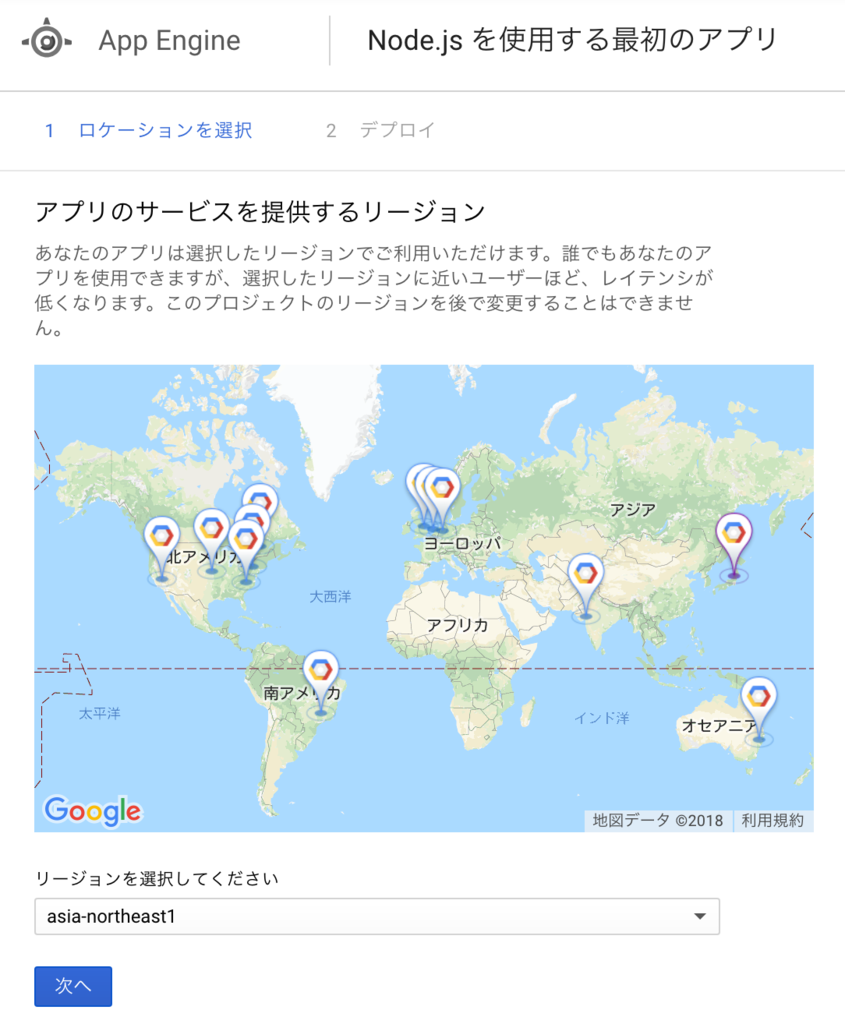
Task: Click the インド洋 ocean label
Action: pos(601,718)
